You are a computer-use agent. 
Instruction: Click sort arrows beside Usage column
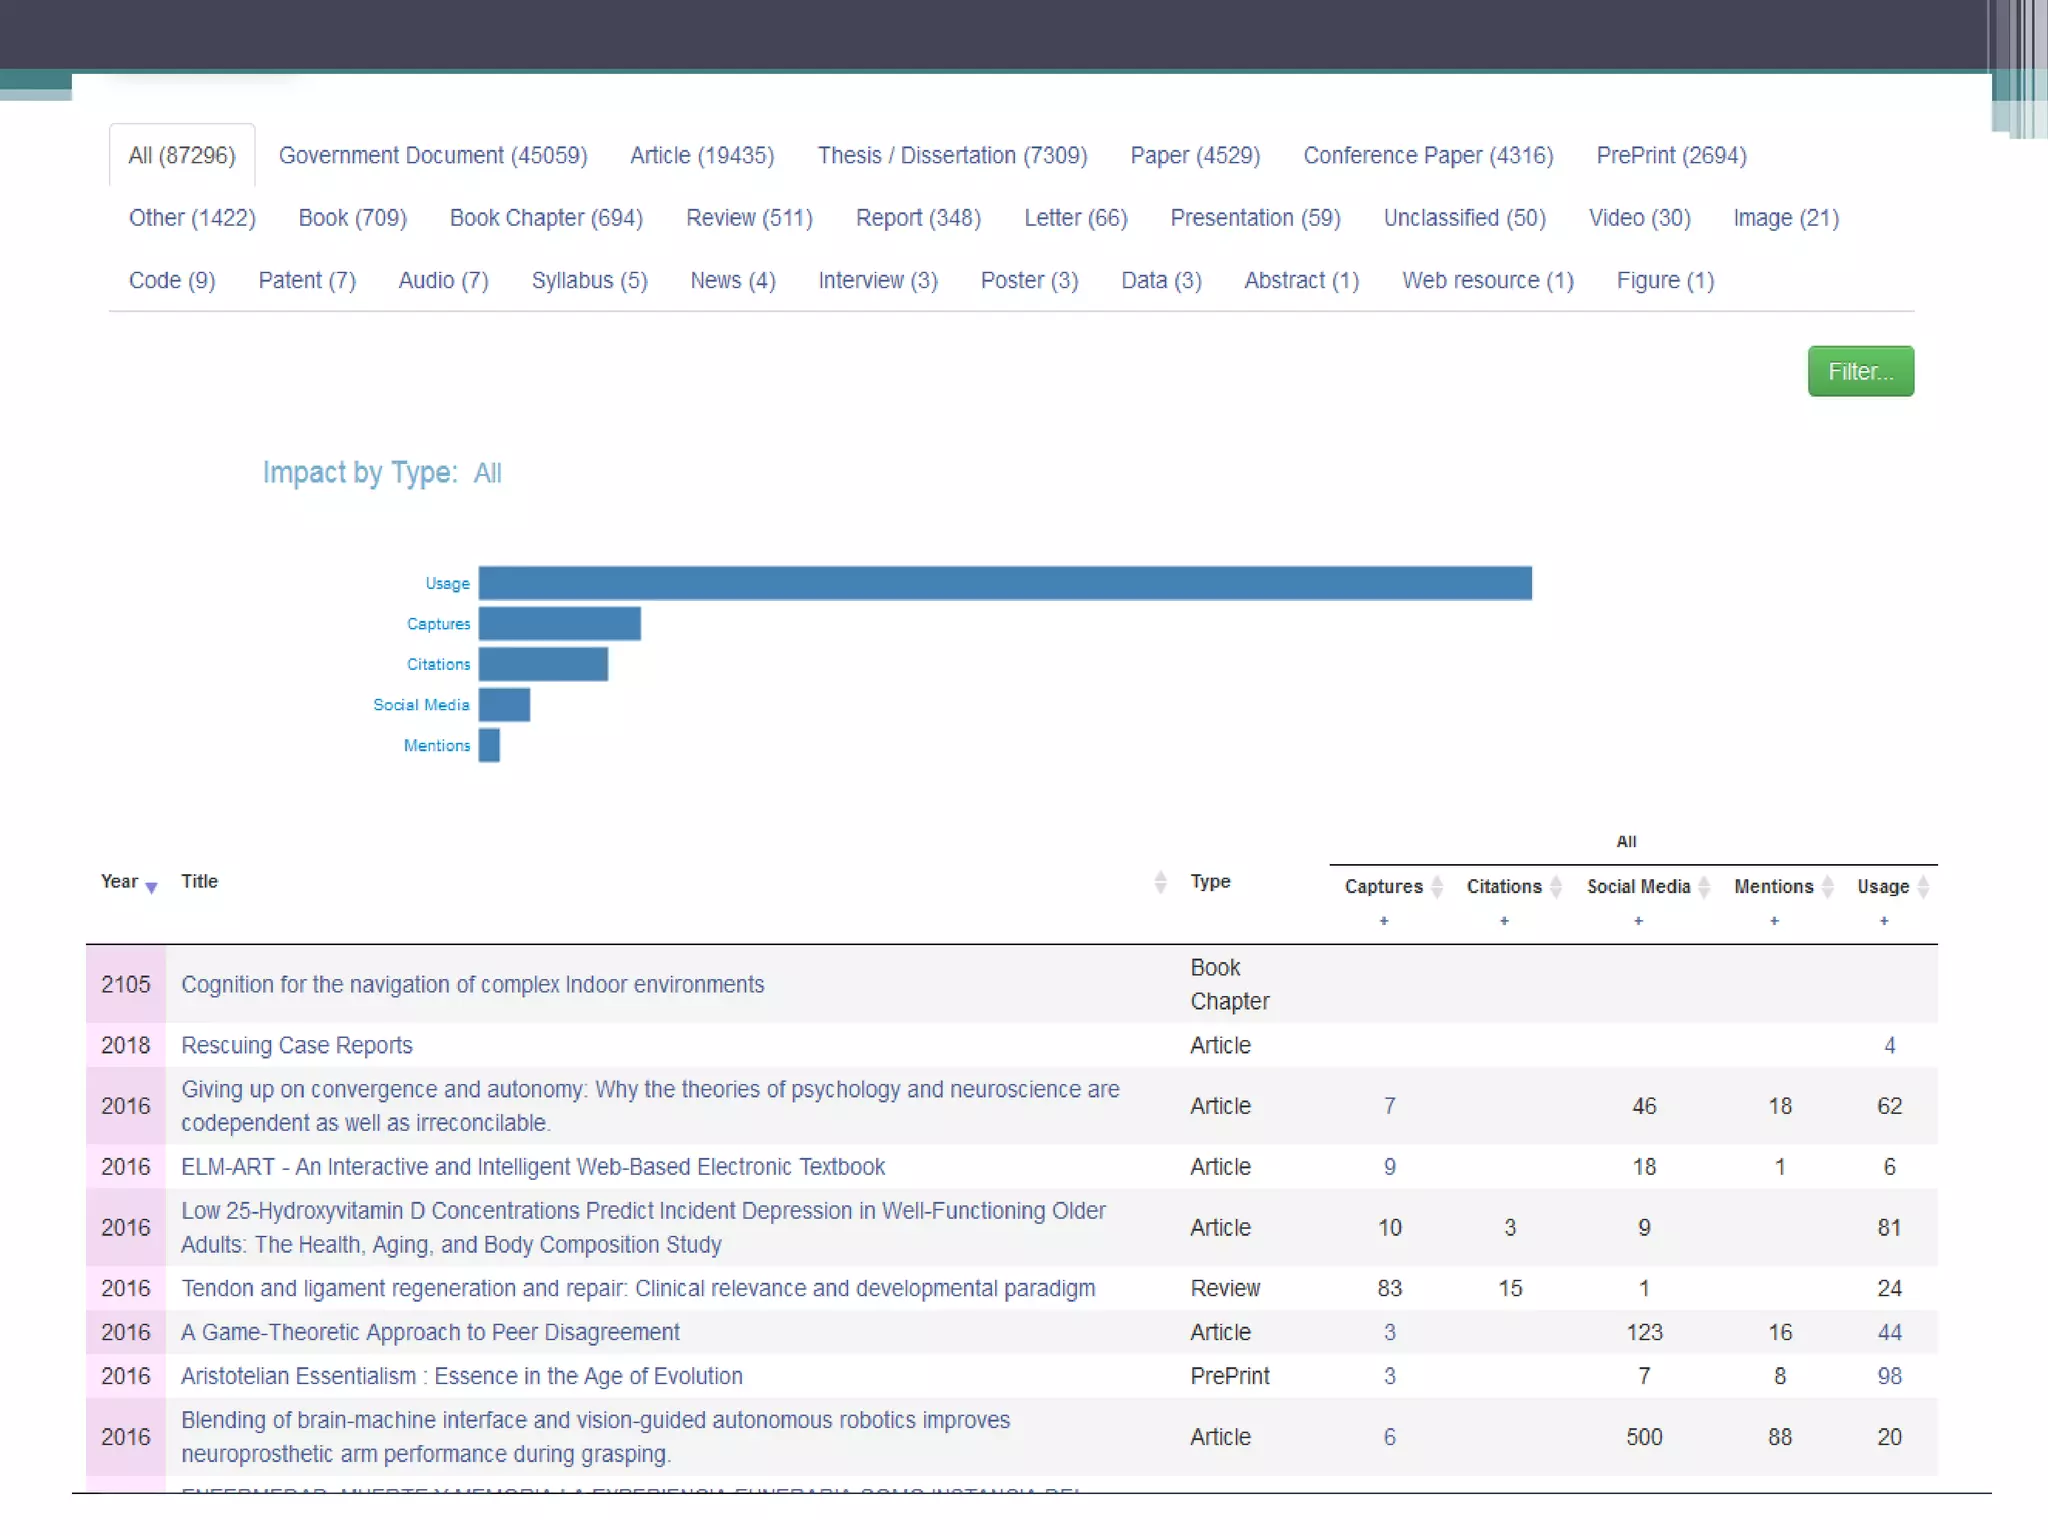[1923, 886]
